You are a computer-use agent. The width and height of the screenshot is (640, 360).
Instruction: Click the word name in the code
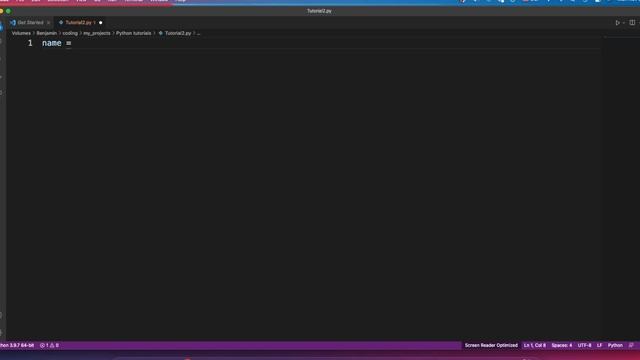51,43
